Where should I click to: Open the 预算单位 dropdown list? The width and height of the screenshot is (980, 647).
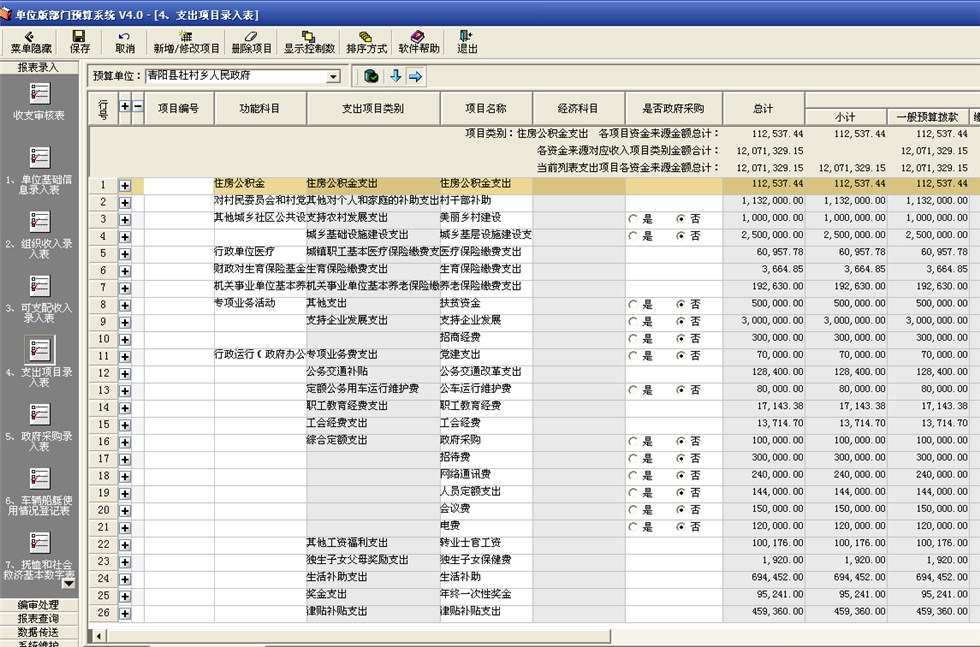(x=333, y=76)
